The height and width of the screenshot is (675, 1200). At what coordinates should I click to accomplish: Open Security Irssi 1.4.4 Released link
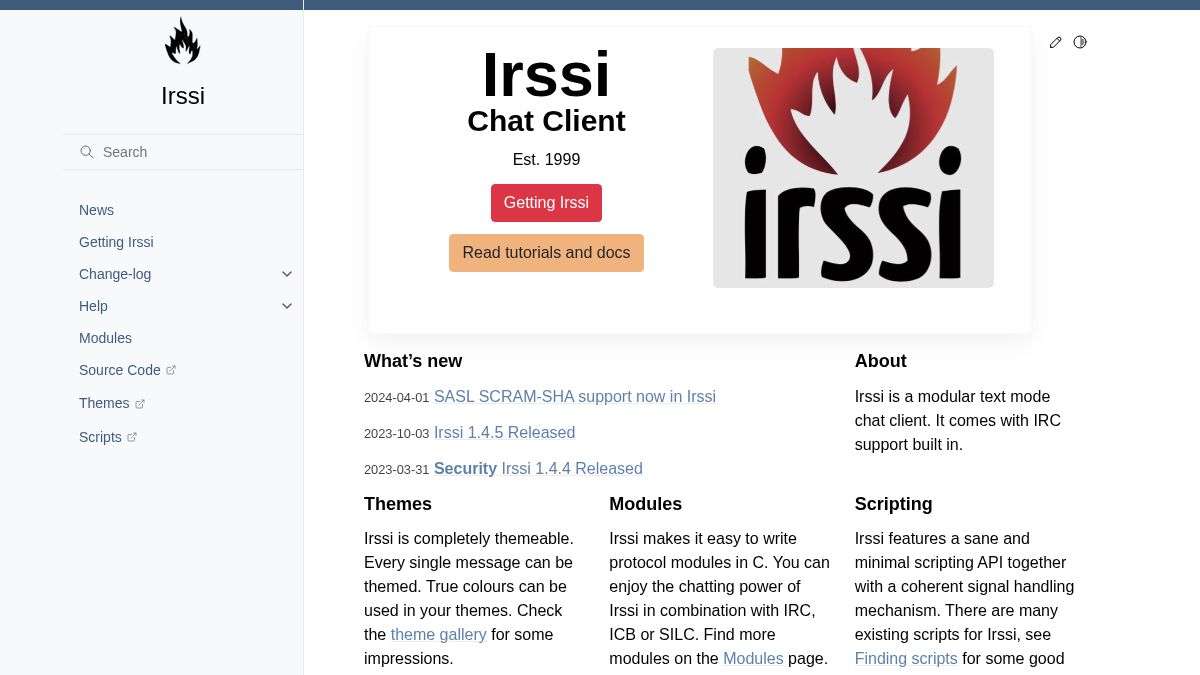538,469
